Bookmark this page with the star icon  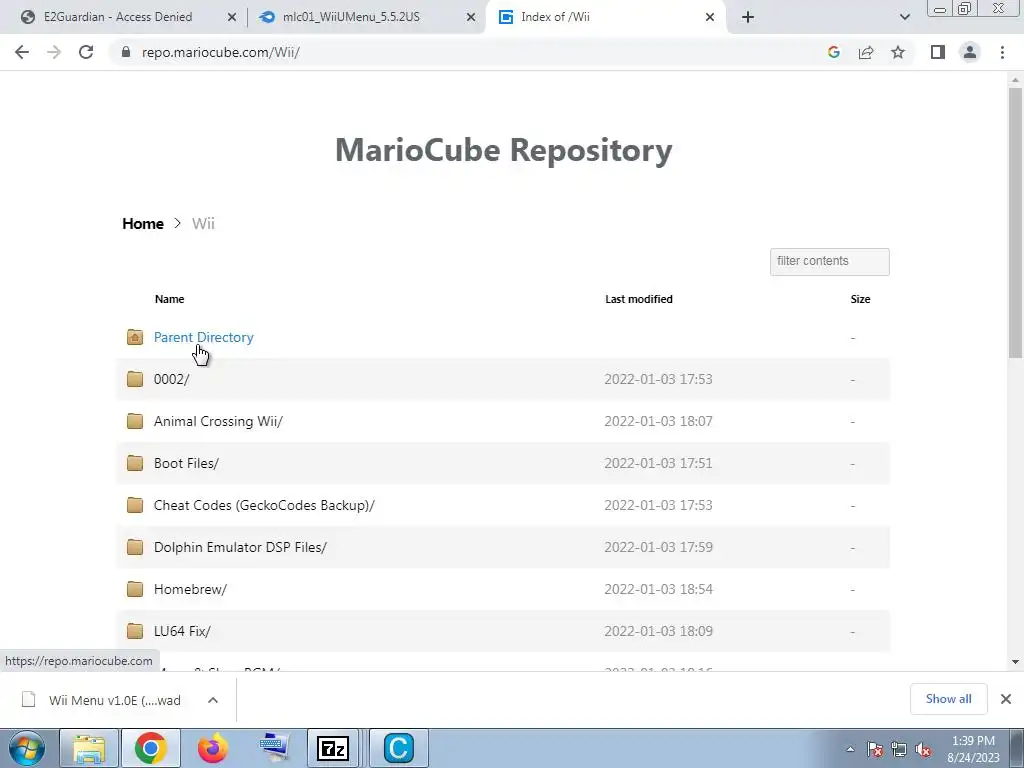click(x=898, y=52)
